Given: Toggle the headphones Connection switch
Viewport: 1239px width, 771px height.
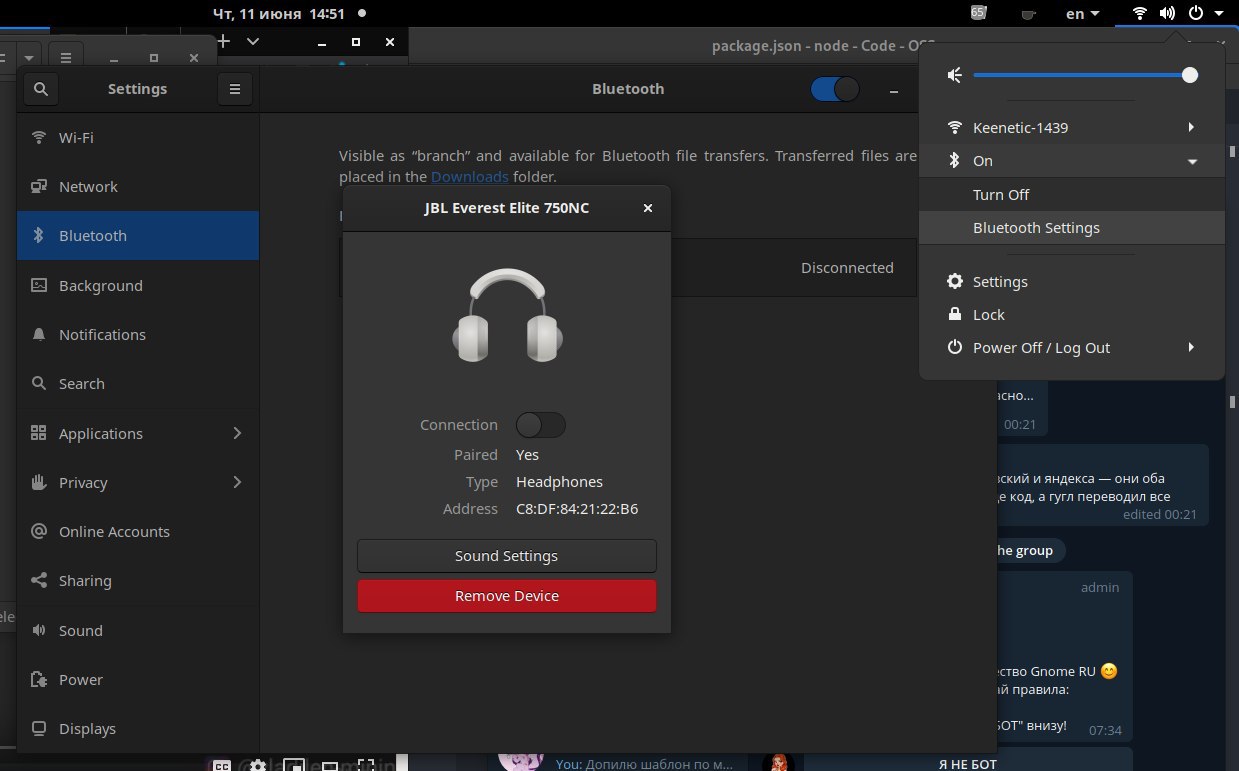Looking at the screenshot, I should tap(541, 425).
